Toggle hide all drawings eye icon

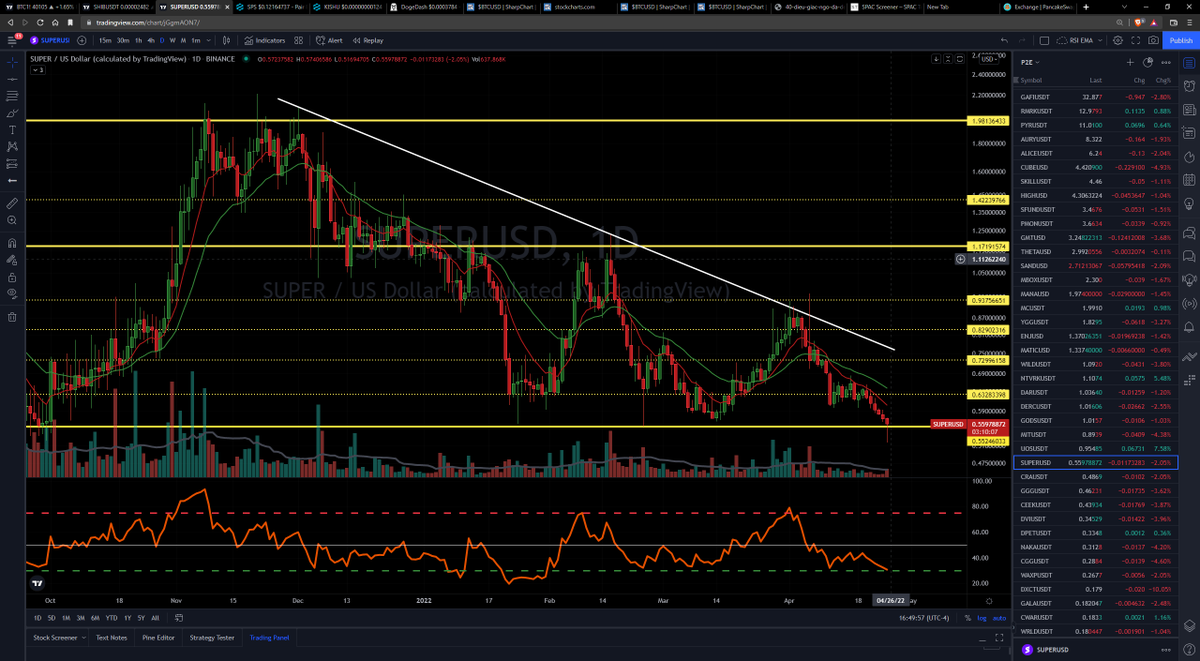click(x=11, y=293)
